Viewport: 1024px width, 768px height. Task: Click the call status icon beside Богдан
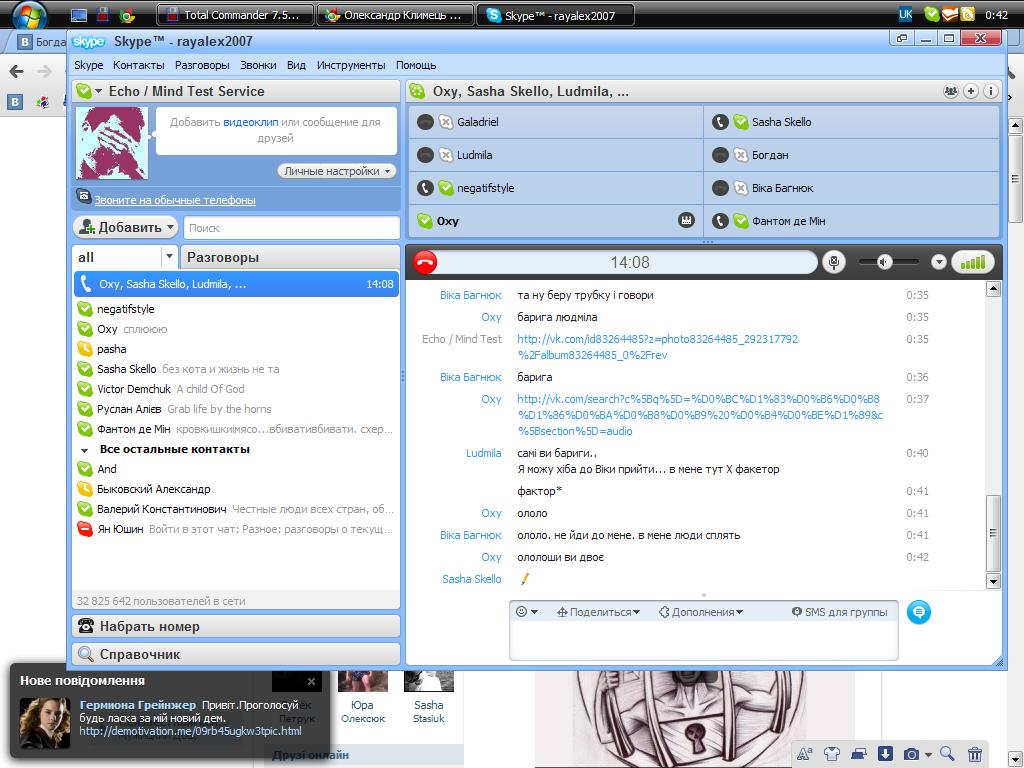tap(720, 155)
